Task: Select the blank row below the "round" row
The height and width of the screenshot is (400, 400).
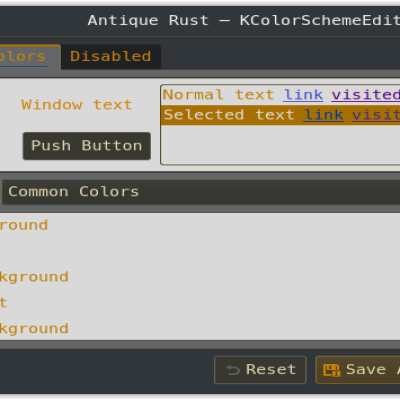Action: 200,251
